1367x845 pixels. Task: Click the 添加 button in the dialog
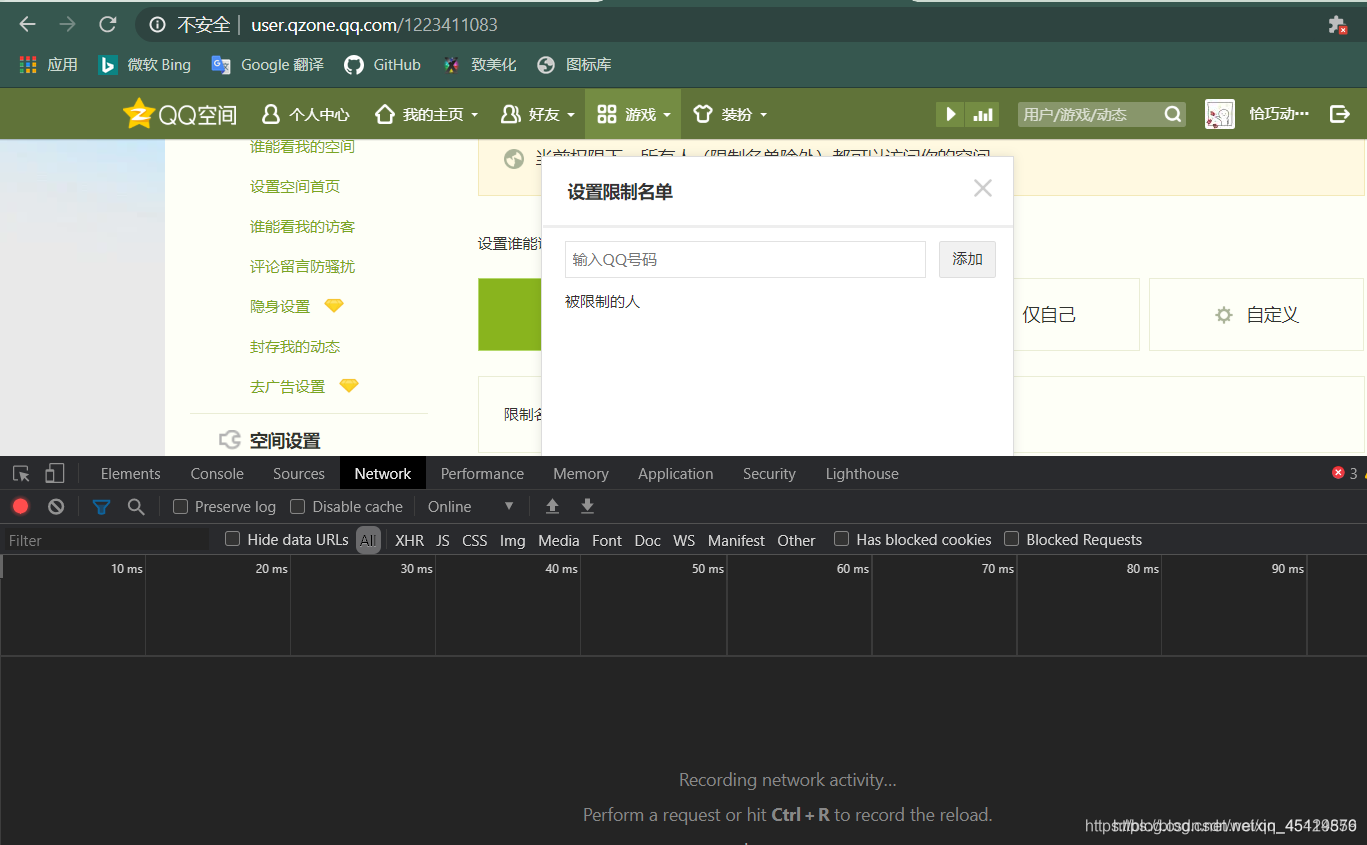(x=967, y=259)
